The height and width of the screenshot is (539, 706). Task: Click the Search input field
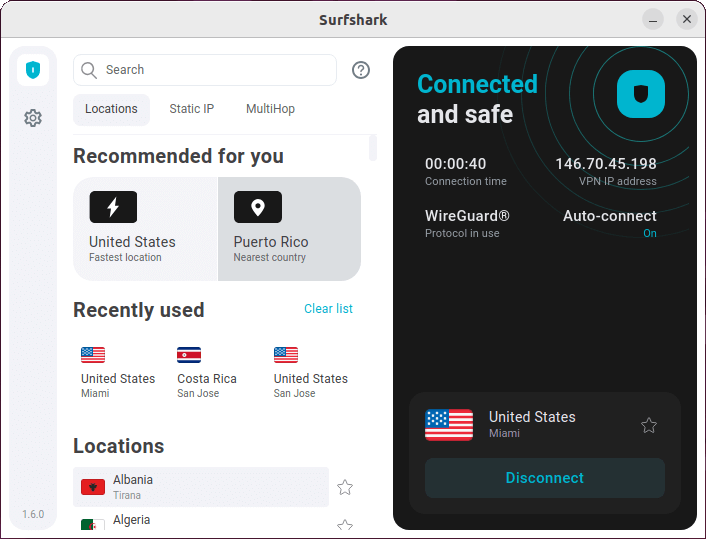point(205,70)
